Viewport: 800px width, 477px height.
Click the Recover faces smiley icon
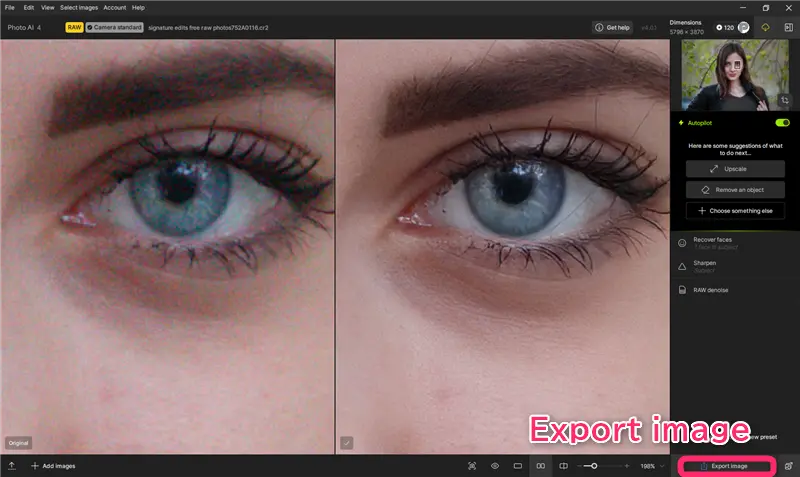tap(682, 243)
